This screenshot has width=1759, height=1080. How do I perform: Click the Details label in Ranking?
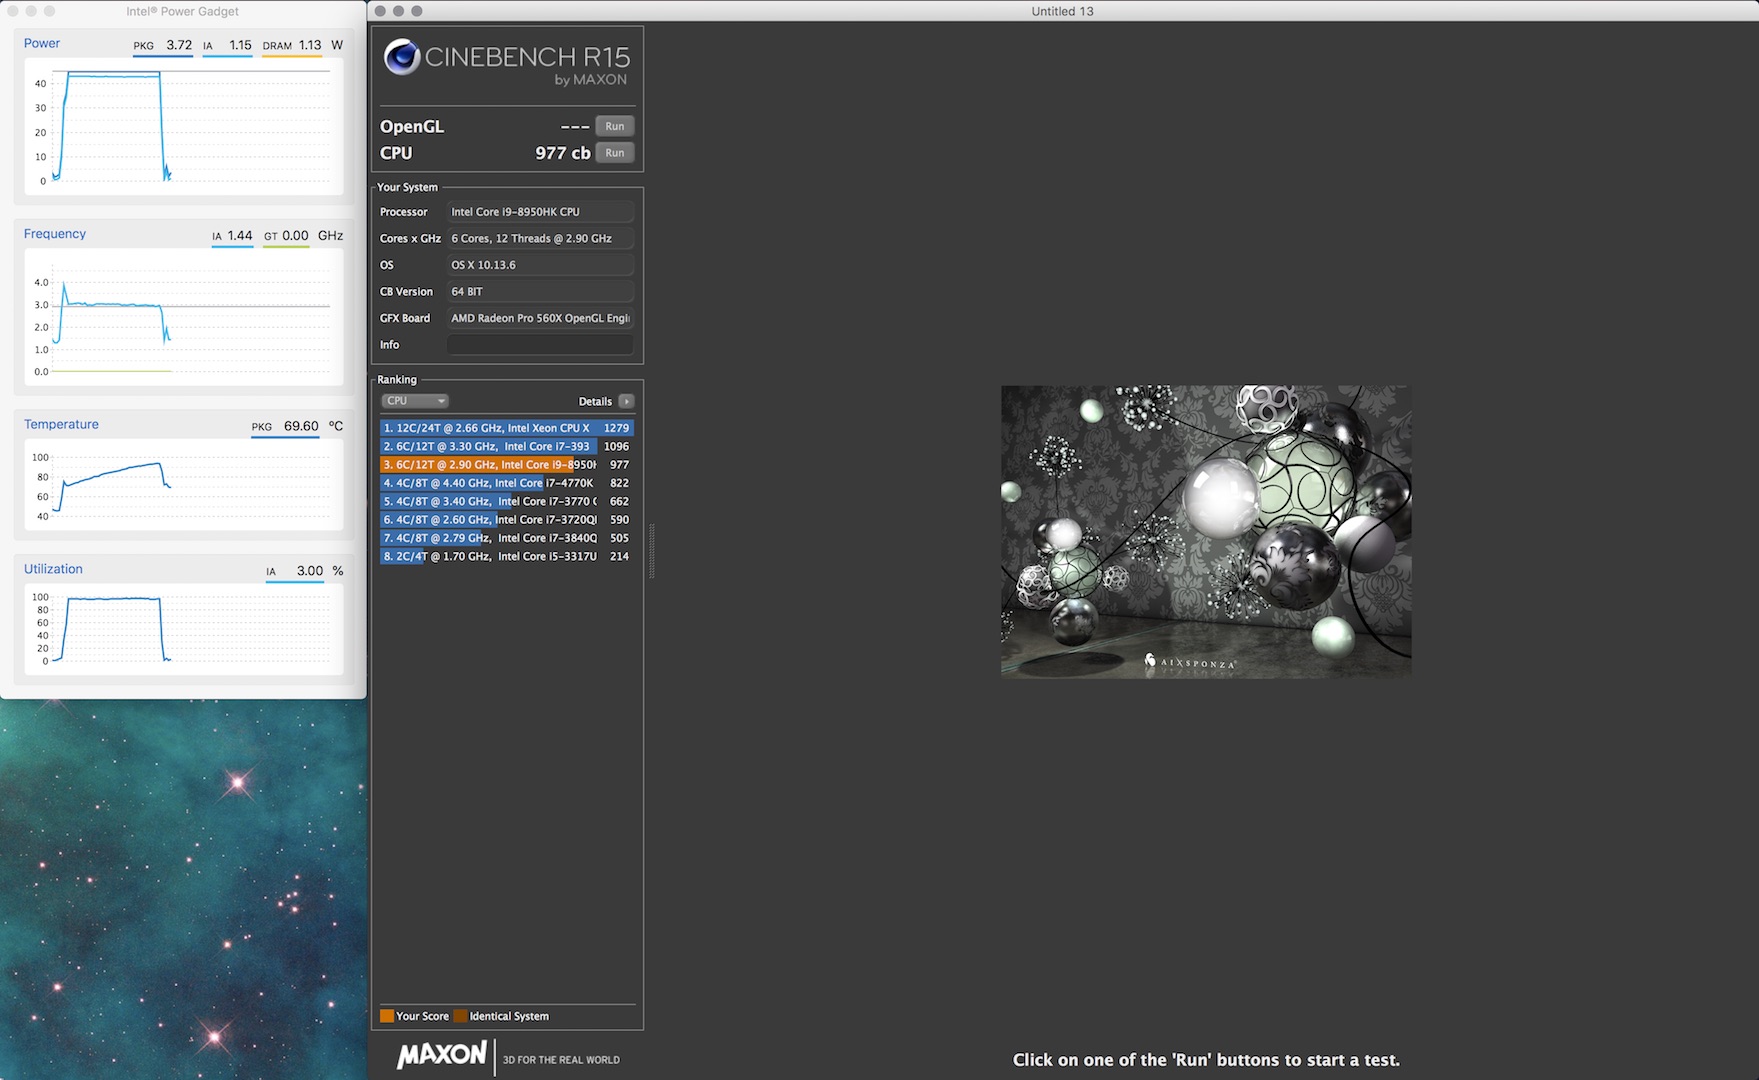click(595, 401)
